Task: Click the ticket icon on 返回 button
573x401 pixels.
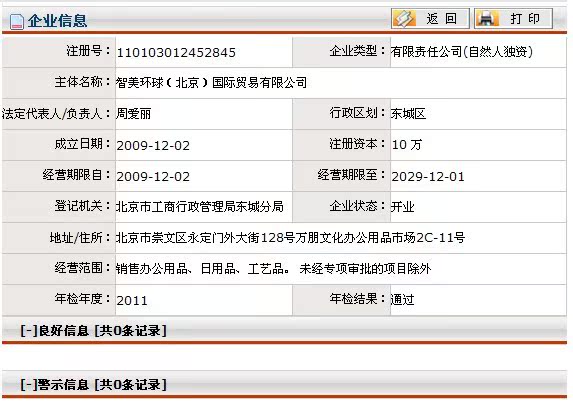Action: click(404, 18)
